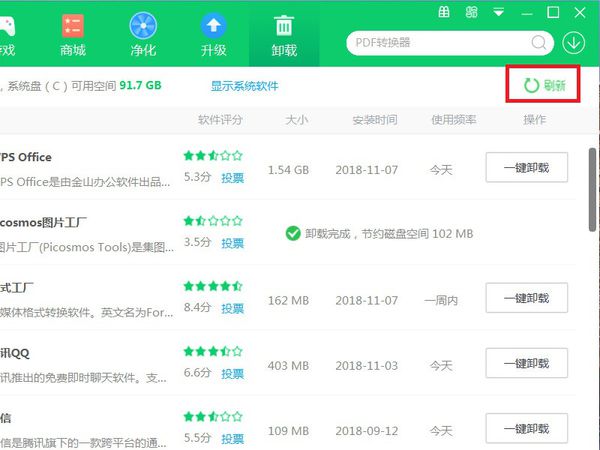Click the Picosmos star rating
The image size is (600, 450).
[x=213, y=221]
